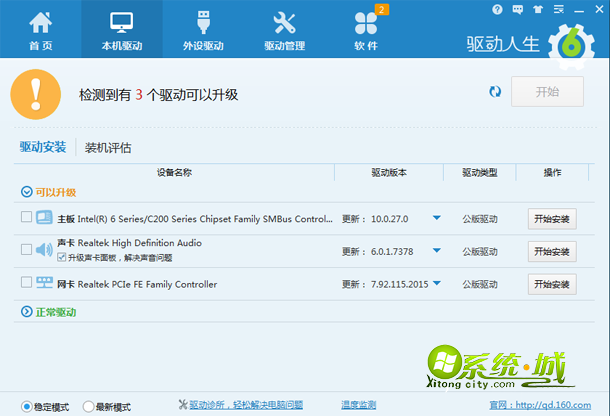Open version dropdown for 10.0.27.0
The image size is (610, 416).
(436, 218)
